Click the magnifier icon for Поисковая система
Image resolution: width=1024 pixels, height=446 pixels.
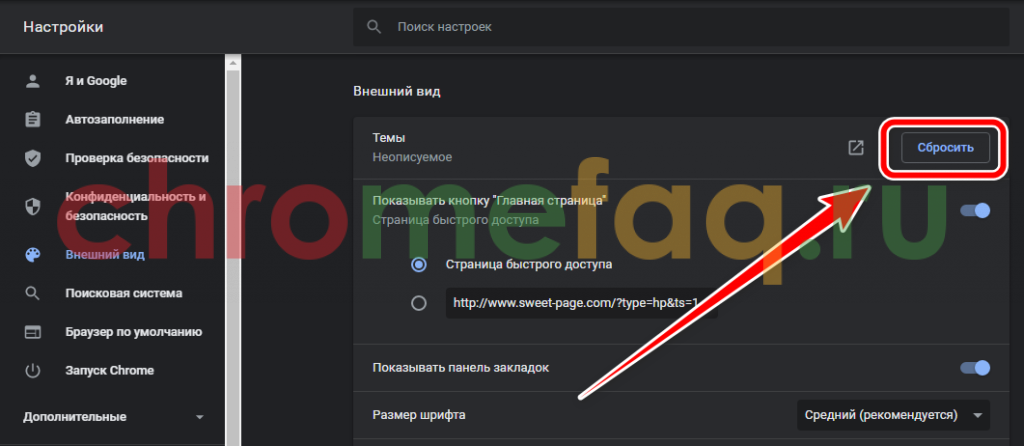coord(33,294)
